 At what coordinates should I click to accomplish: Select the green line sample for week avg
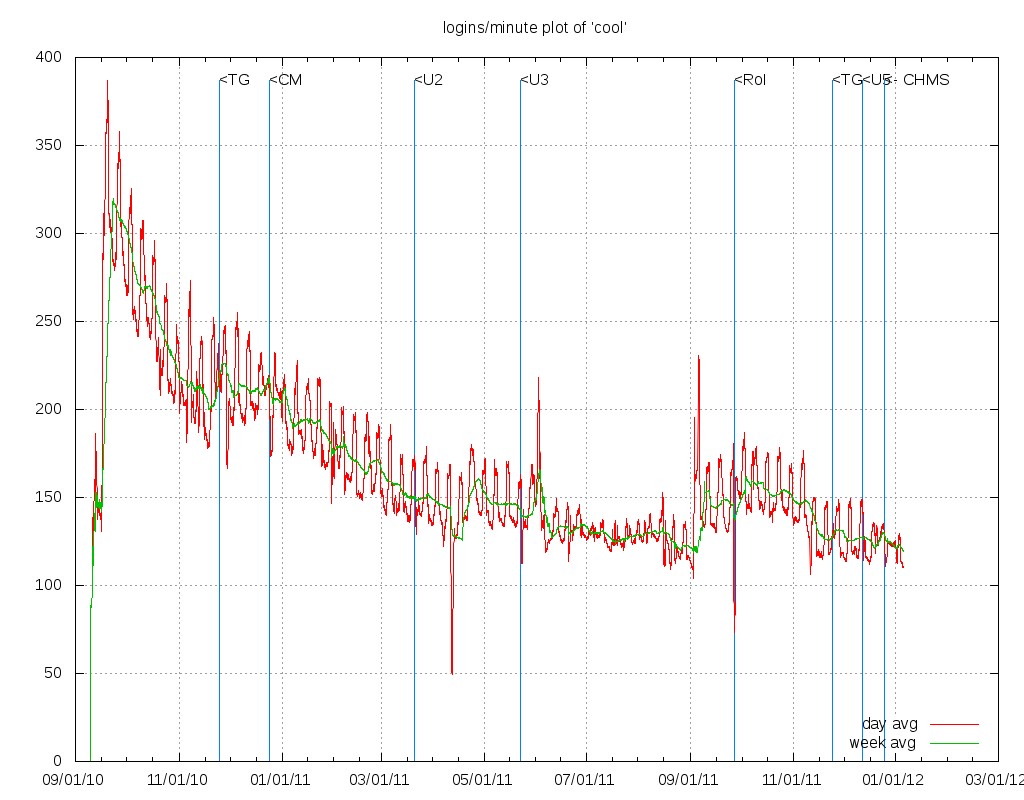click(954, 743)
